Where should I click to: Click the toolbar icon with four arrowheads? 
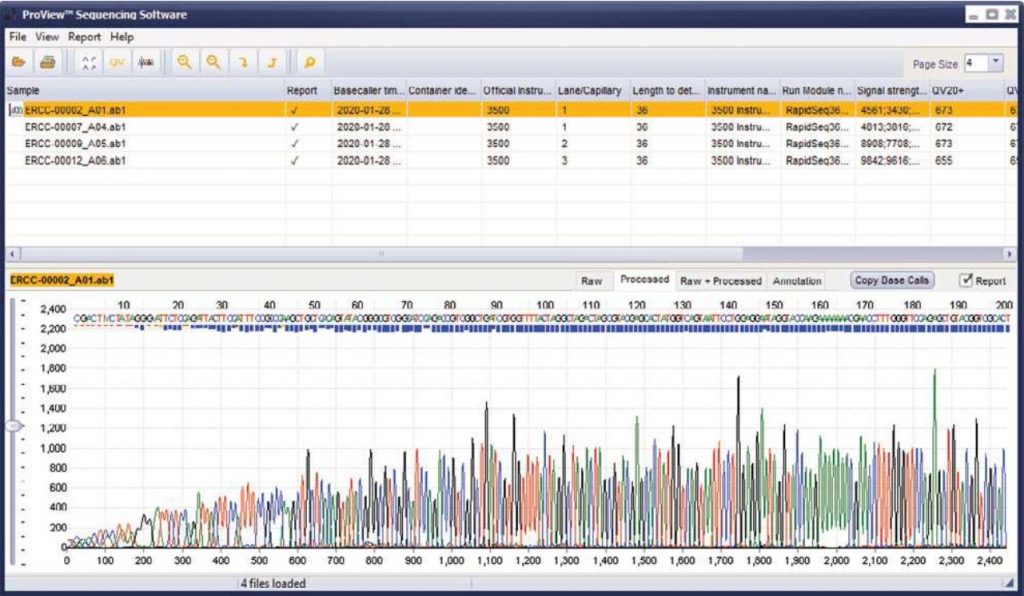coord(89,62)
